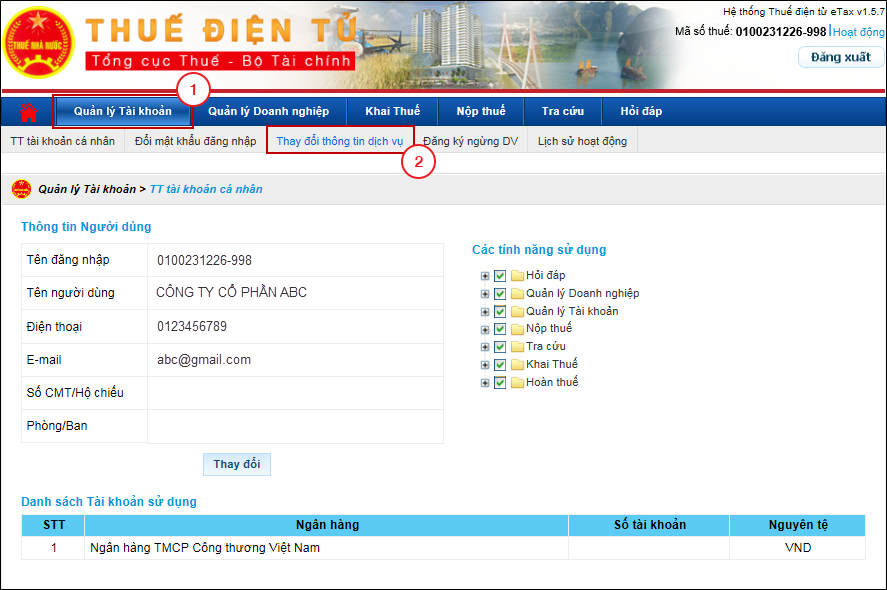
Task: Expand the Hỏi đáp tree node
Action: (485, 276)
